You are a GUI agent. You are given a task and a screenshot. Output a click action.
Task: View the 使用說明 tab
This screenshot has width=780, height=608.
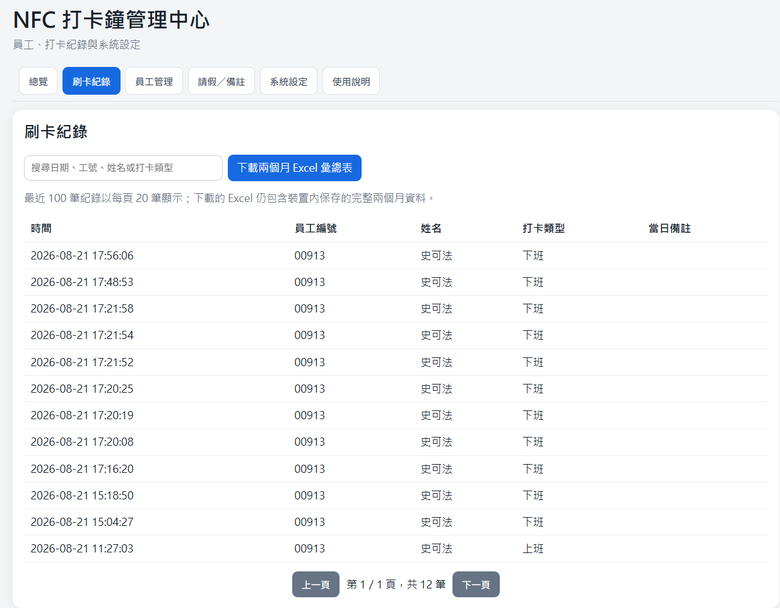351,81
